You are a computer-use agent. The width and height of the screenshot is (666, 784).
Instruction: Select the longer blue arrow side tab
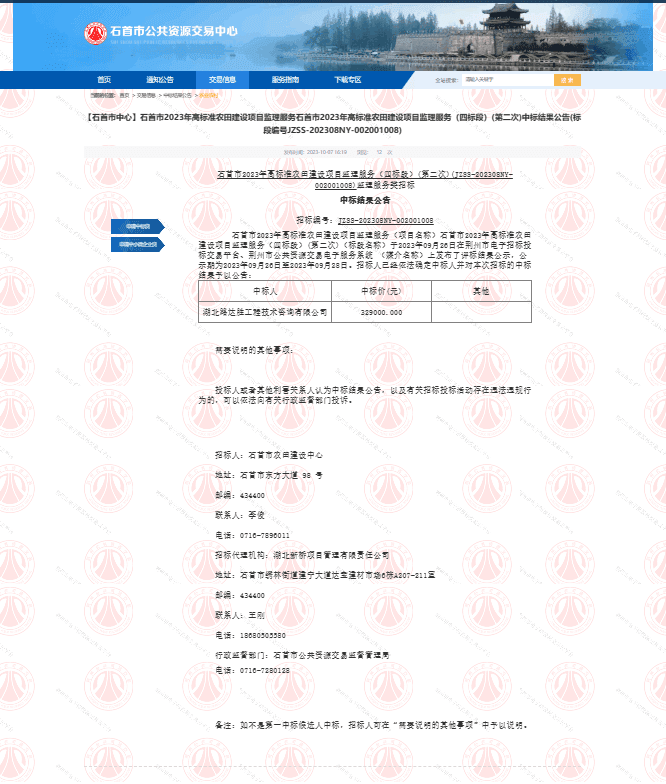click(138, 244)
